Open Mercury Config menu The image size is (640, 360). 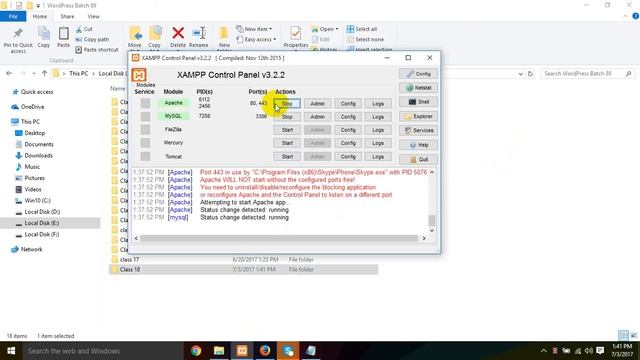348,143
